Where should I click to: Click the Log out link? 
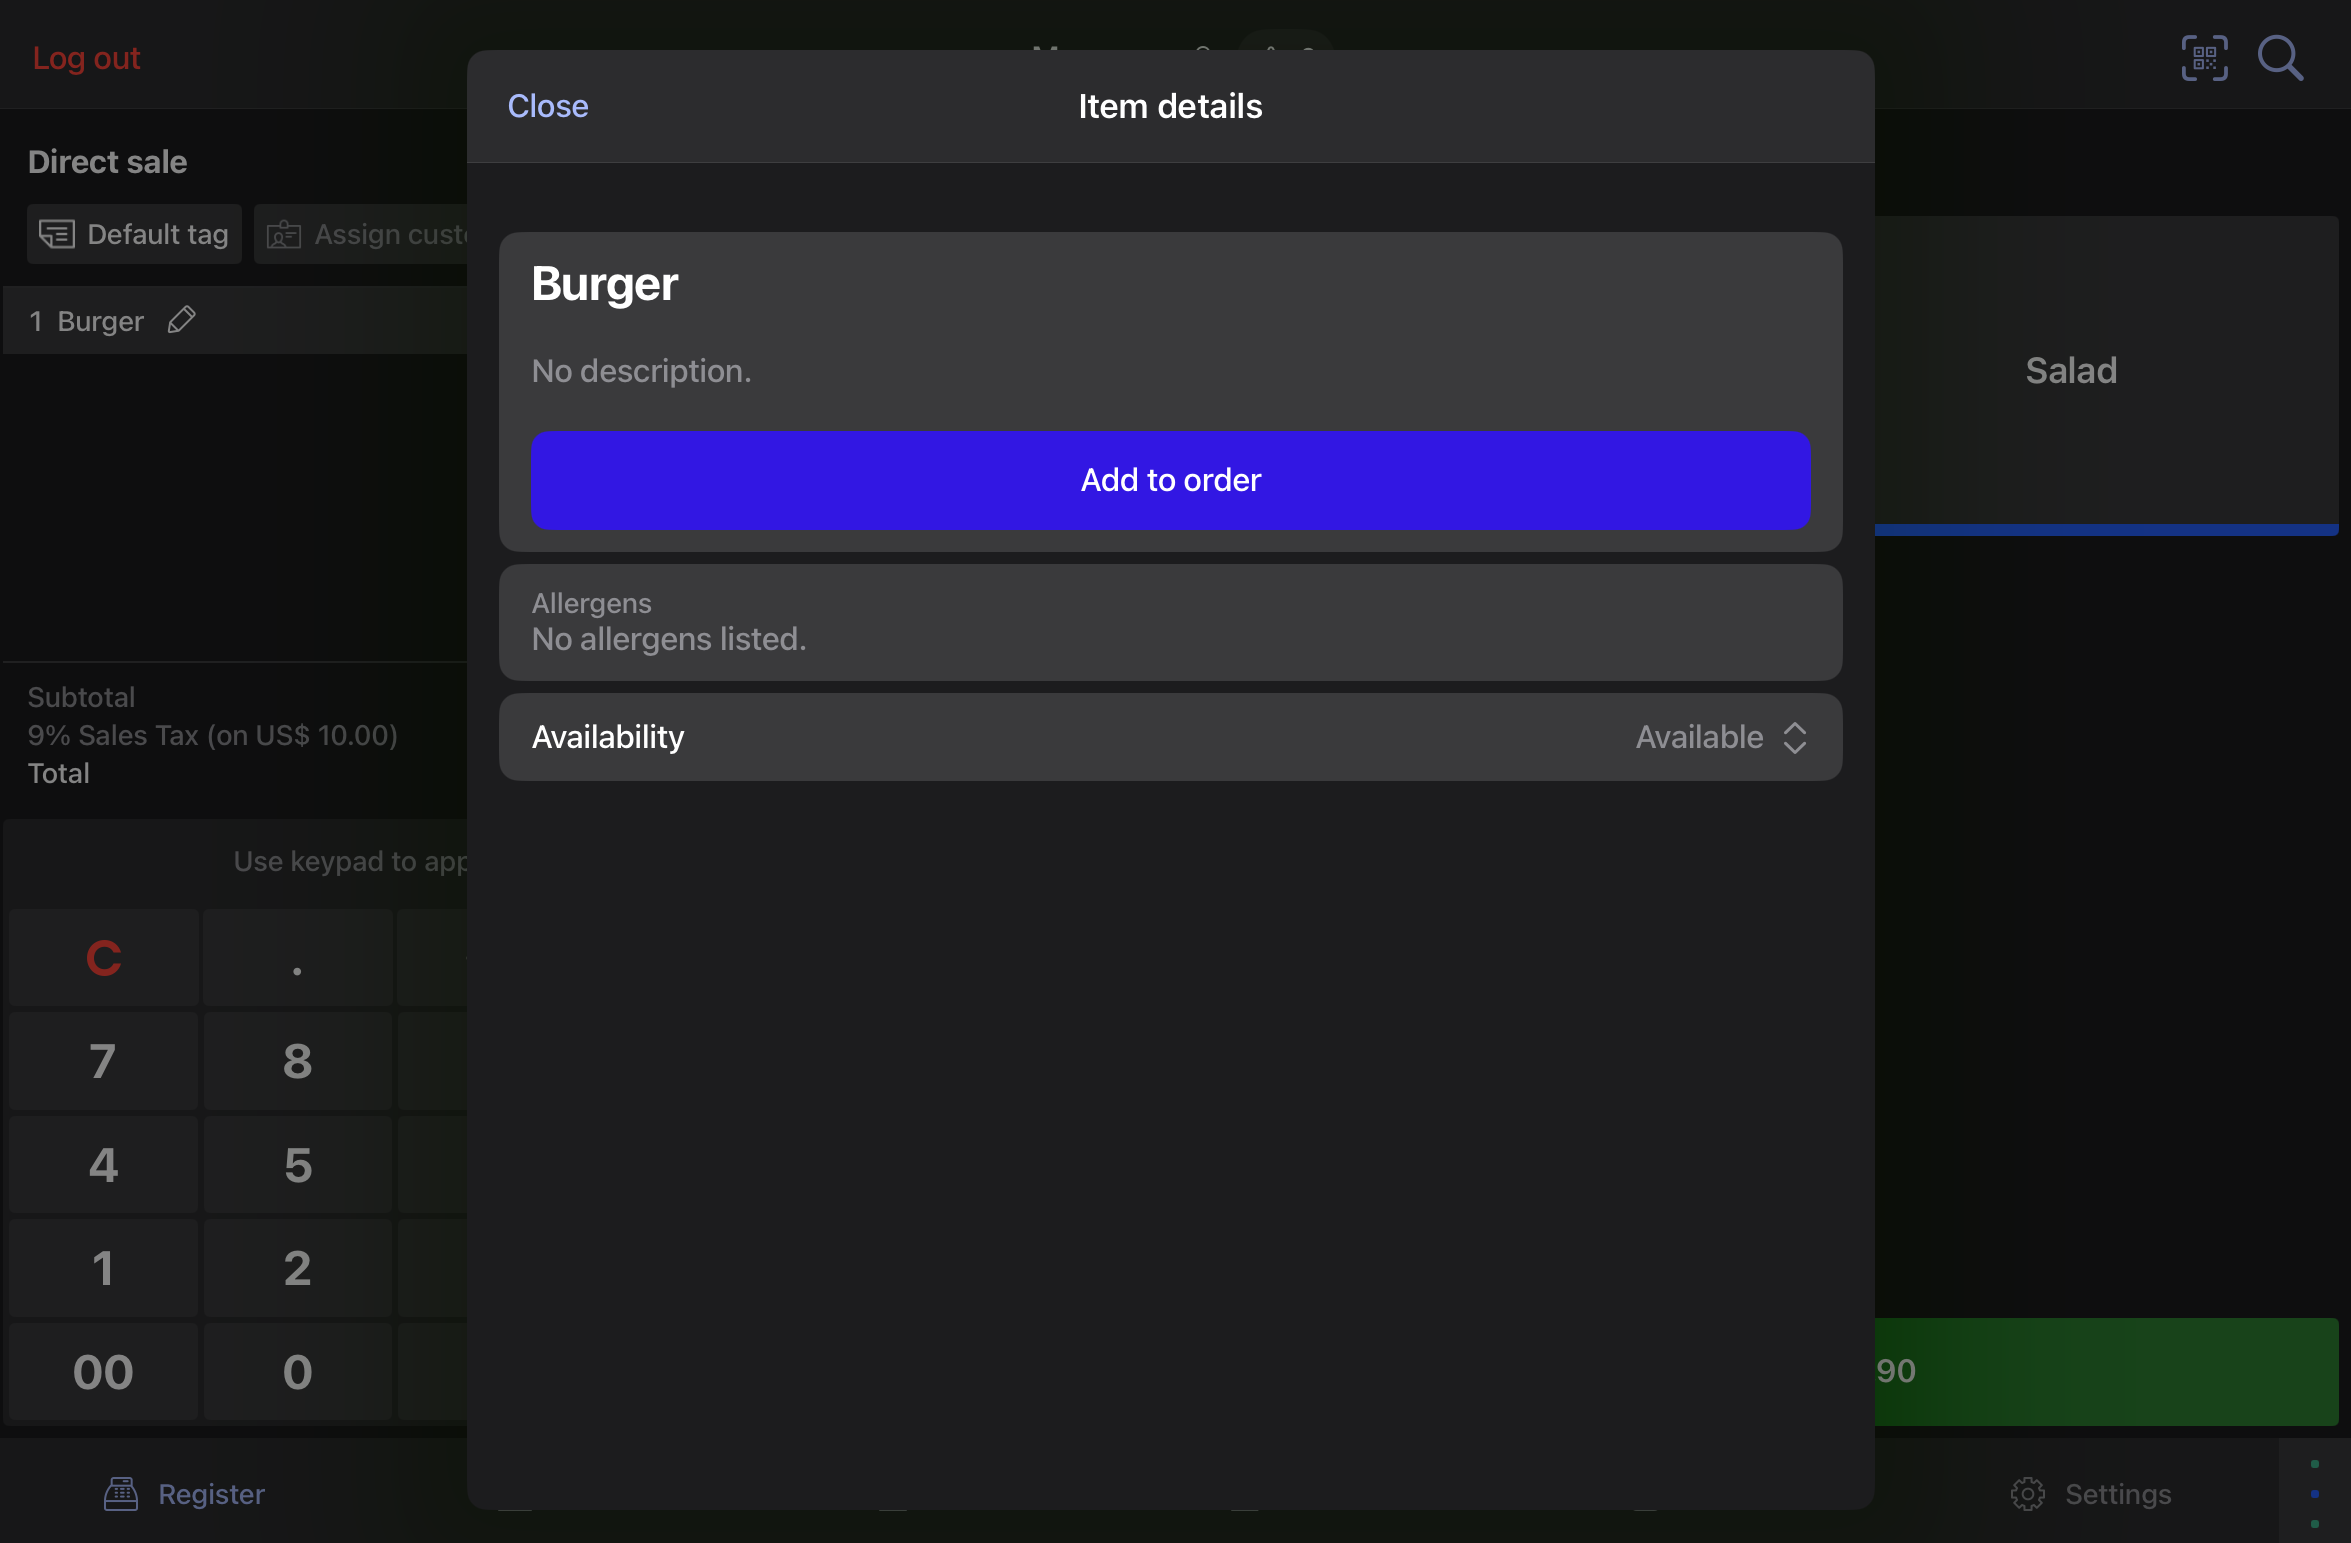click(86, 58)
